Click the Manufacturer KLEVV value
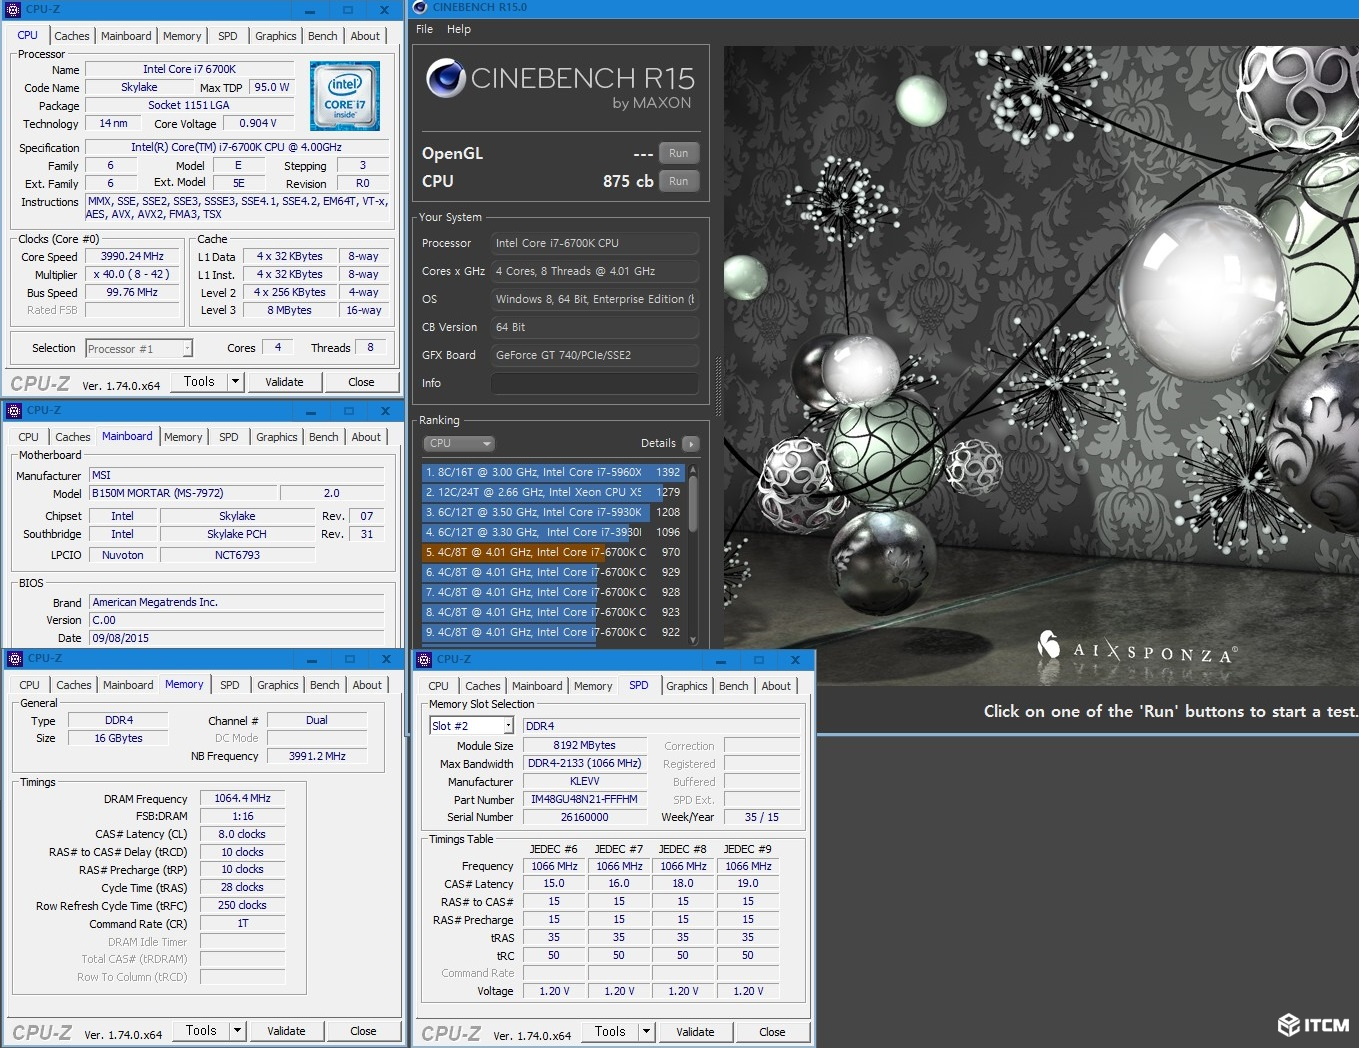The image size is (1359, 1048). [584, 781]
